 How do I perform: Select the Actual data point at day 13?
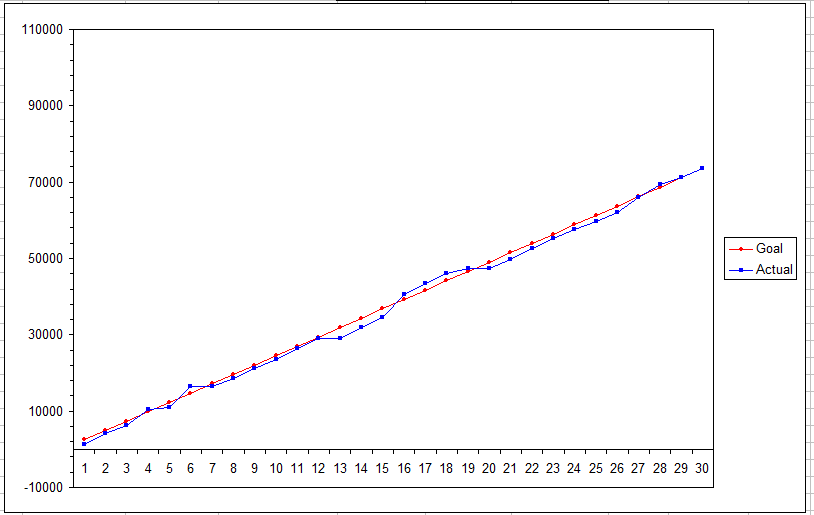tap(340, 338)
